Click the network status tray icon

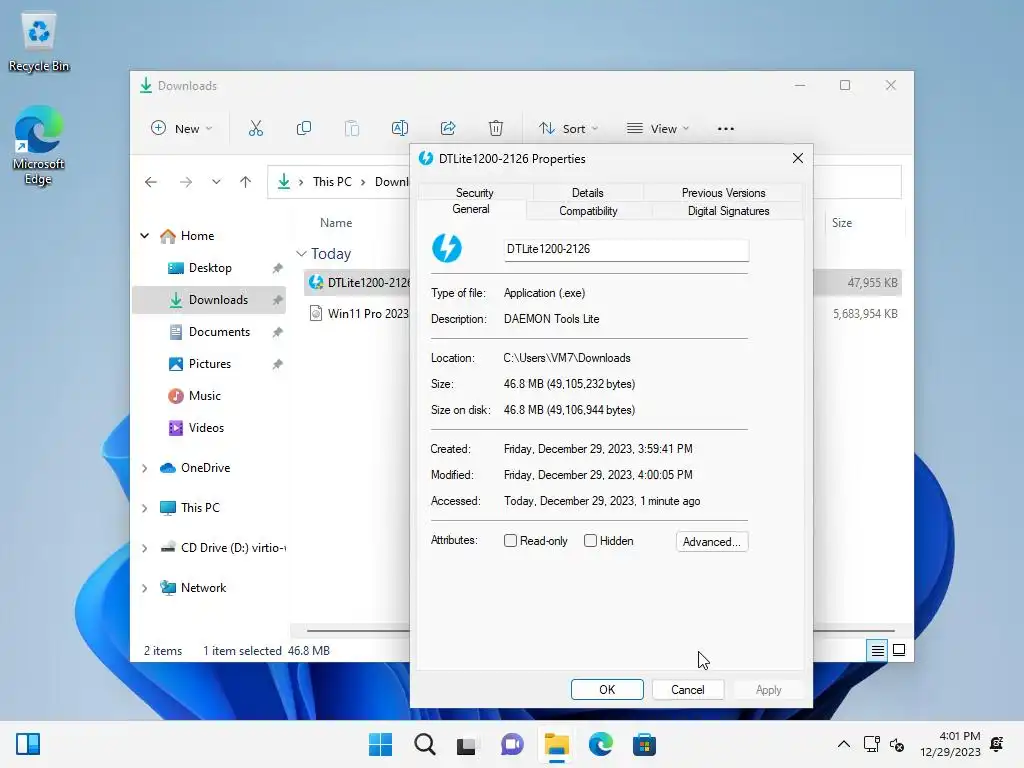872,744
